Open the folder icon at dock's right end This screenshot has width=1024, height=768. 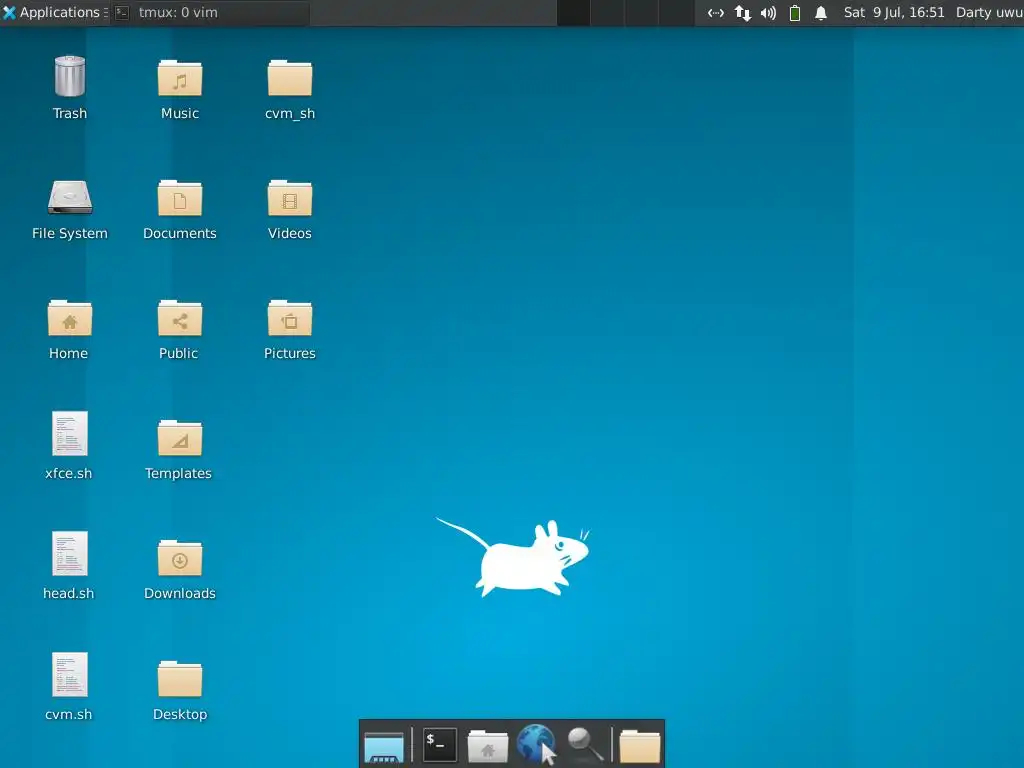639,746
